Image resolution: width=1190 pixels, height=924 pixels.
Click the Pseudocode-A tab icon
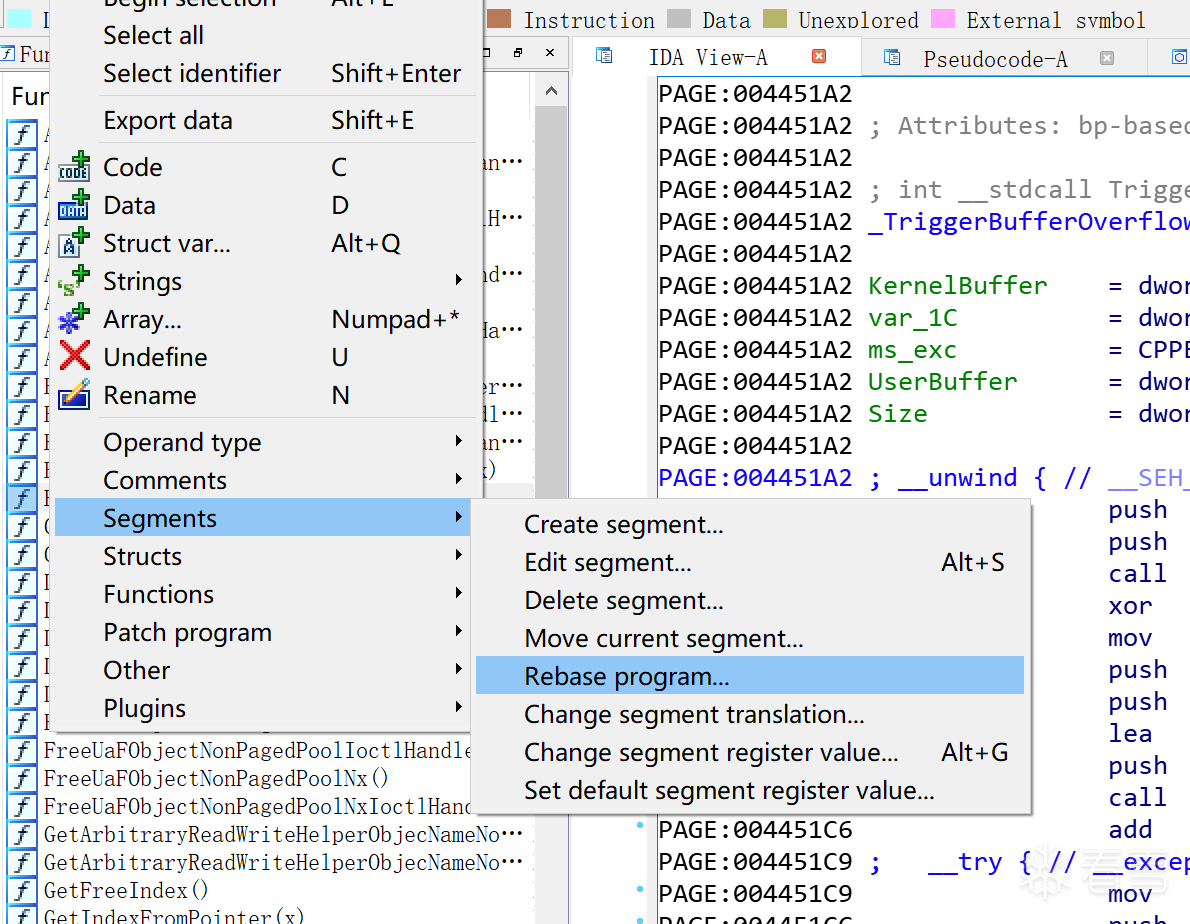pos(892,57)
